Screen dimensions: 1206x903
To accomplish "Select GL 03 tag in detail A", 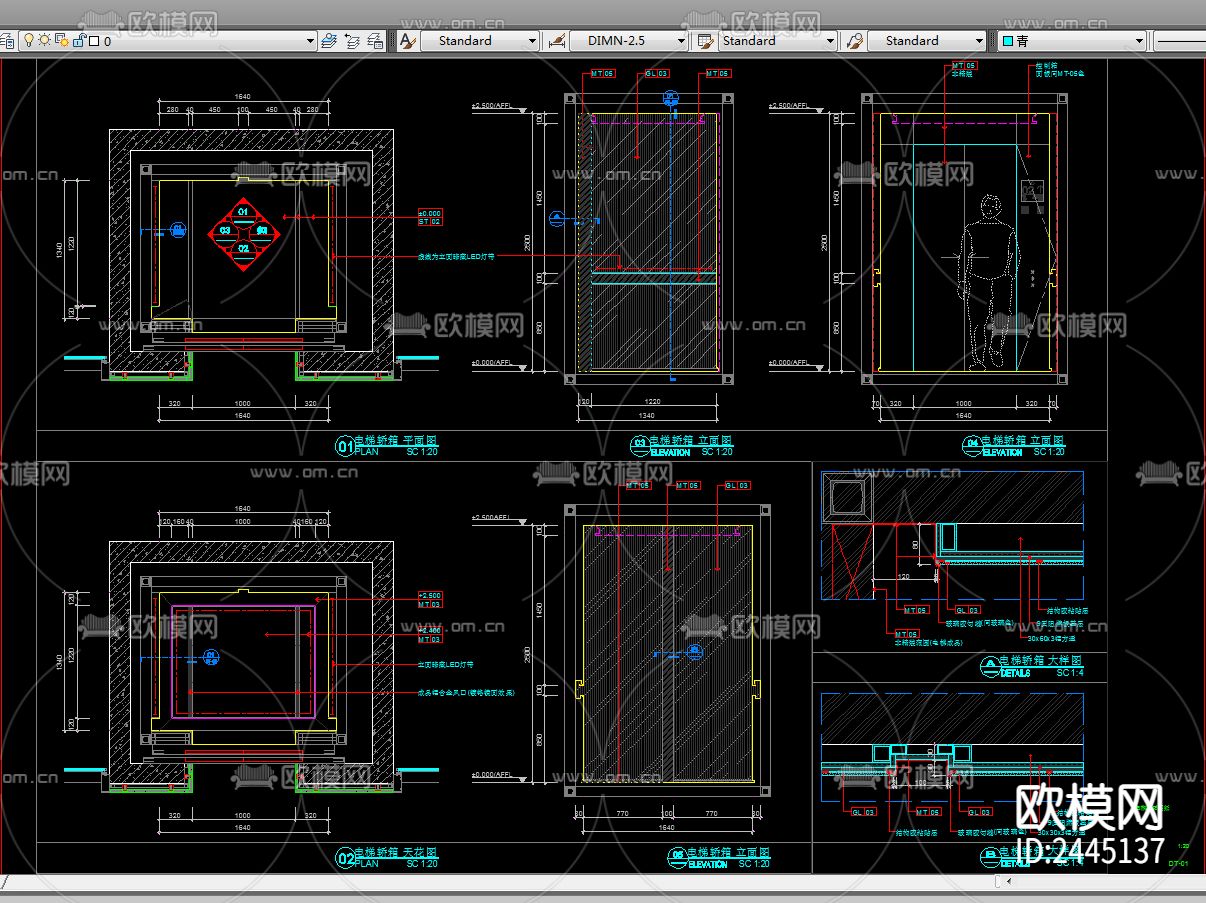I will coord(967,609).
